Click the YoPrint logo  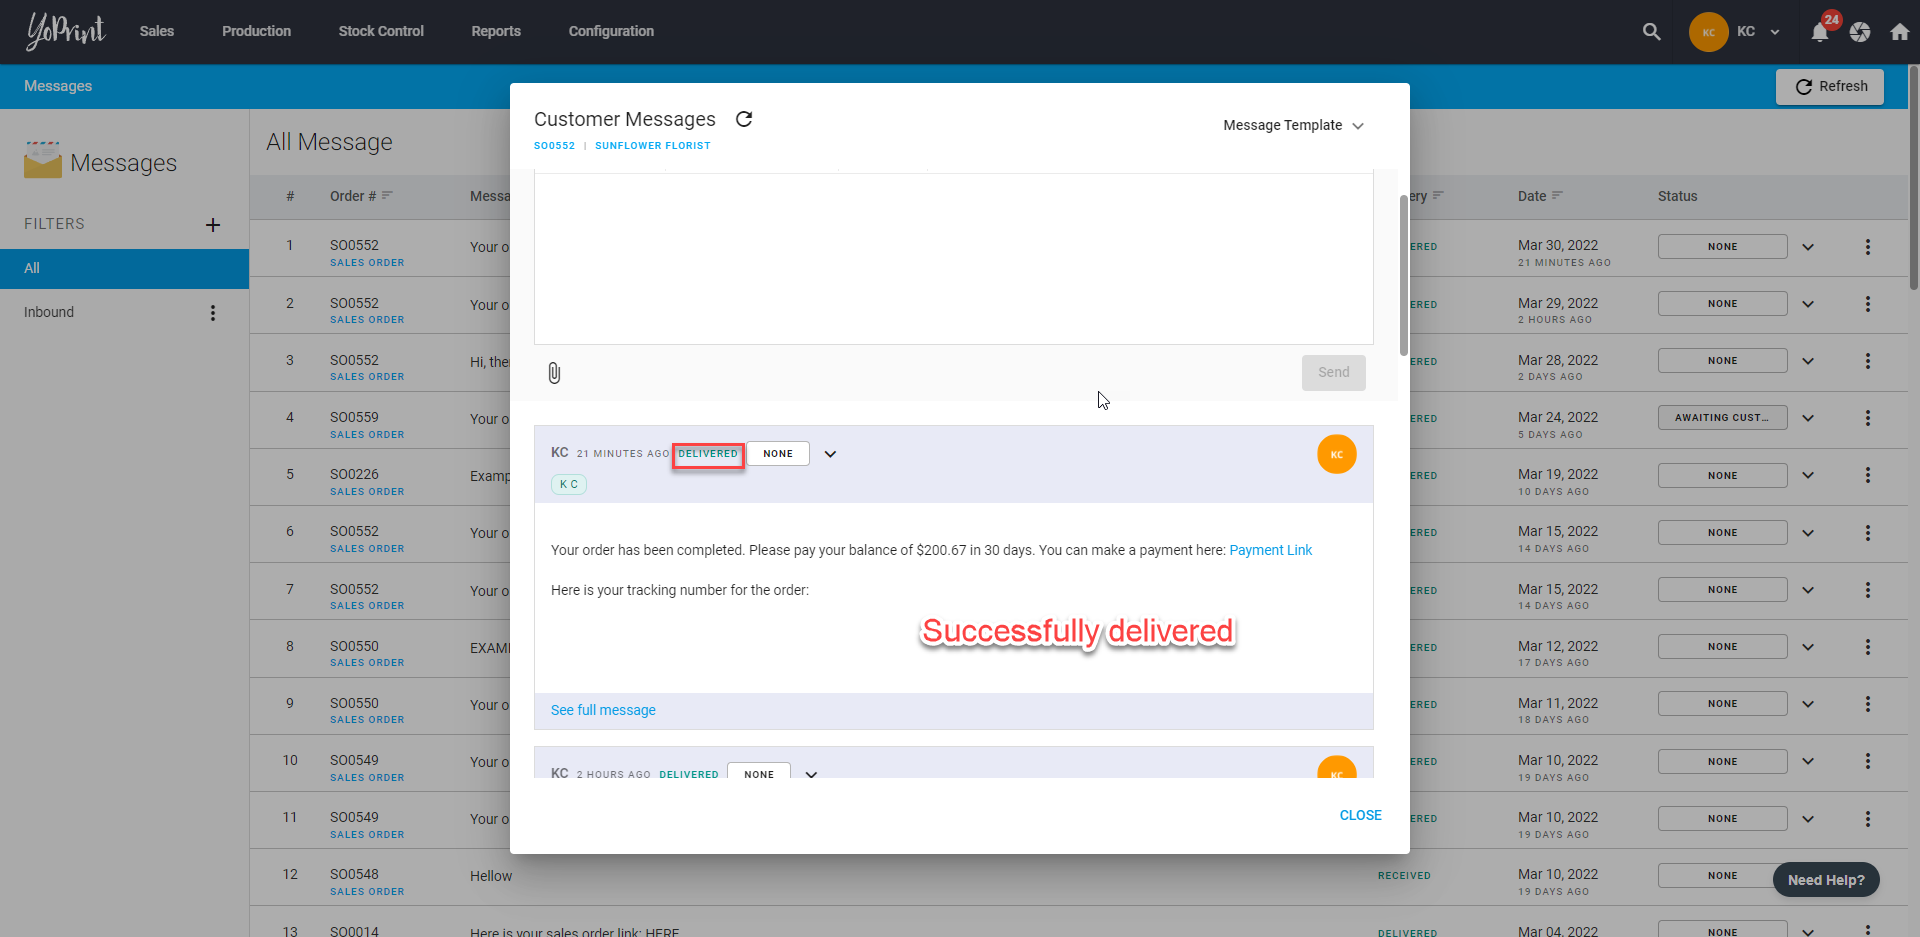[66, 31]
